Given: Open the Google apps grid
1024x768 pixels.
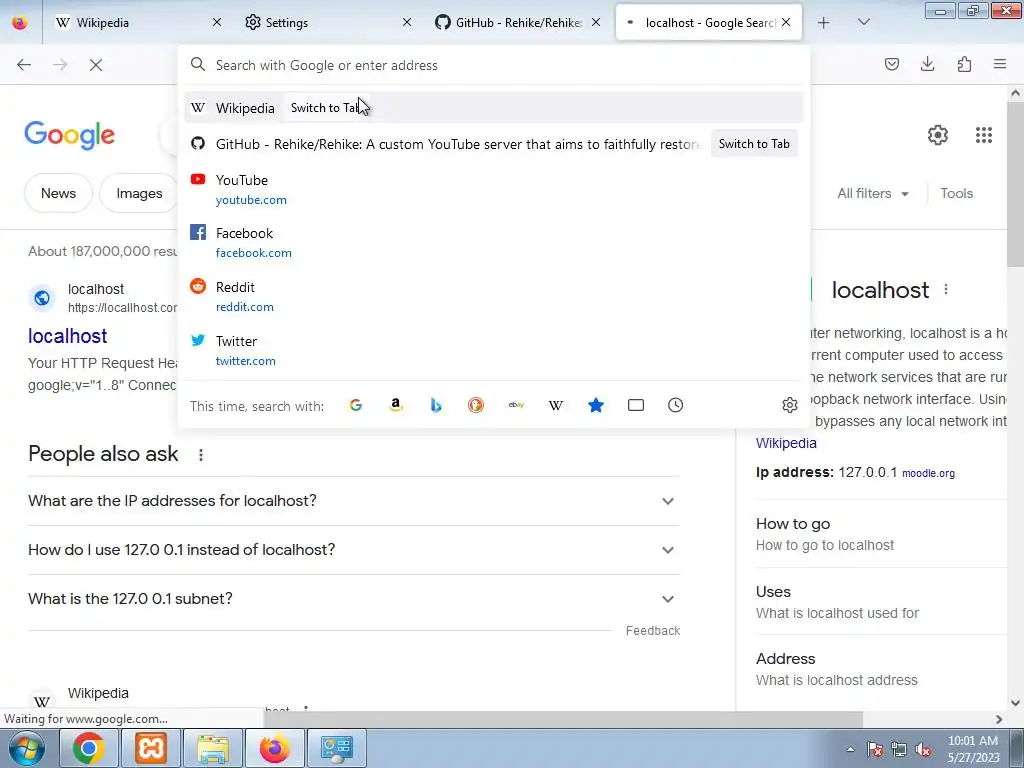Looking at the screenshot, I should (984, 135).
